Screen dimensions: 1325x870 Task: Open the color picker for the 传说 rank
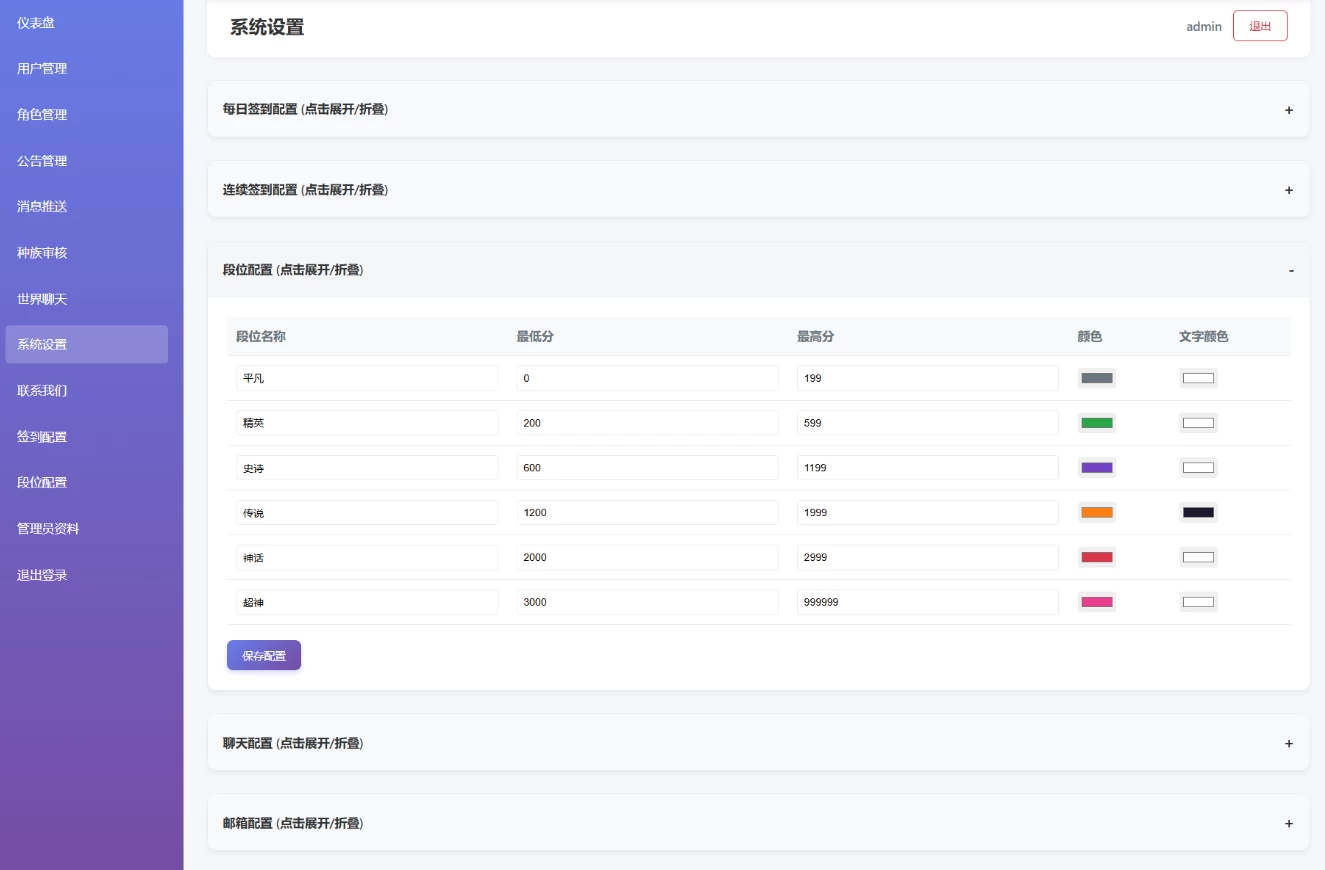click(x=1096, y=512)
